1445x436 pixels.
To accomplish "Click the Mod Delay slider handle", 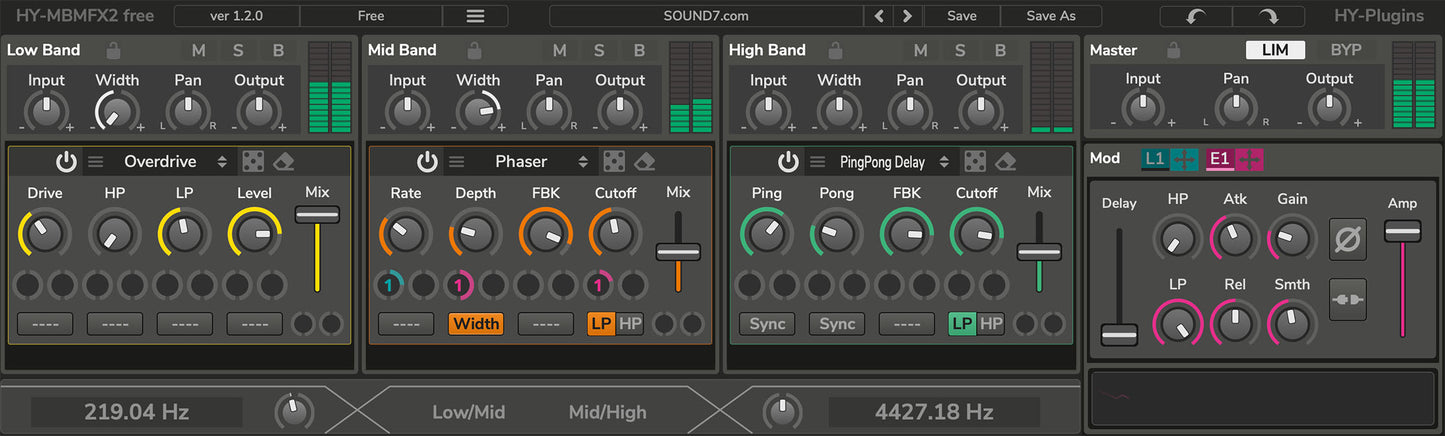I will (x=1119, y=335).
